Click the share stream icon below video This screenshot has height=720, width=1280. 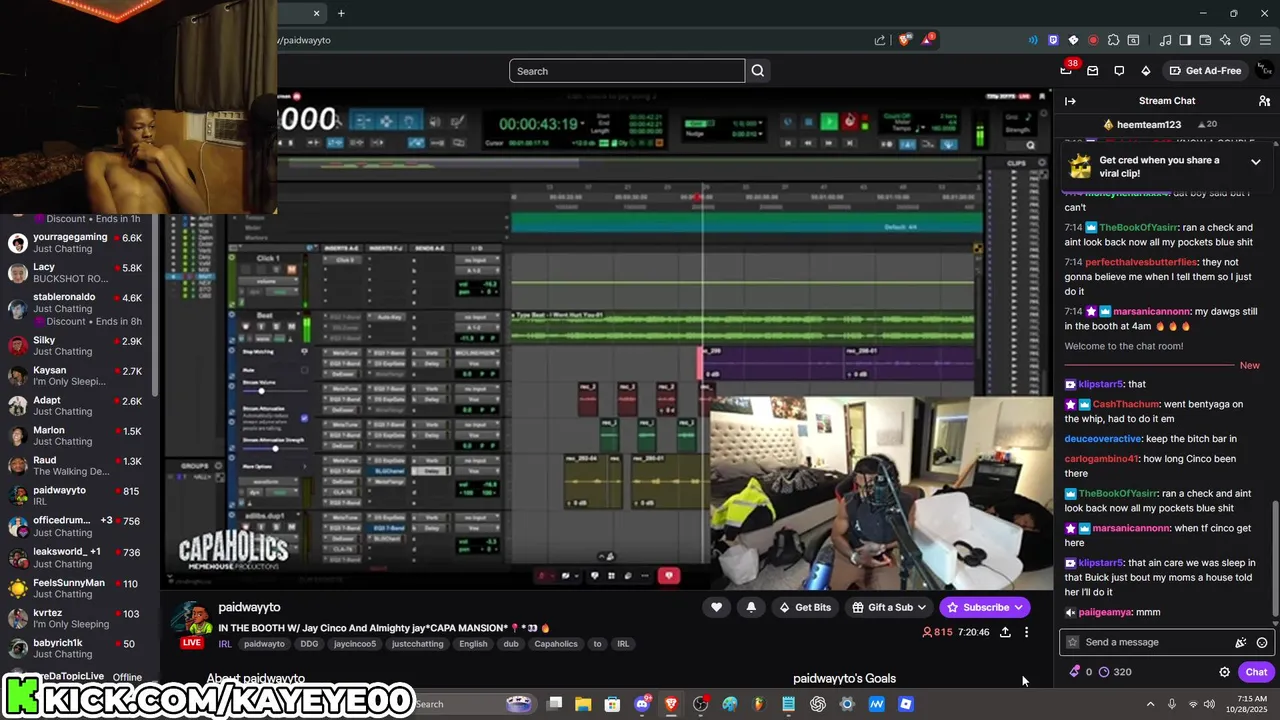(x=1005, y=632)
